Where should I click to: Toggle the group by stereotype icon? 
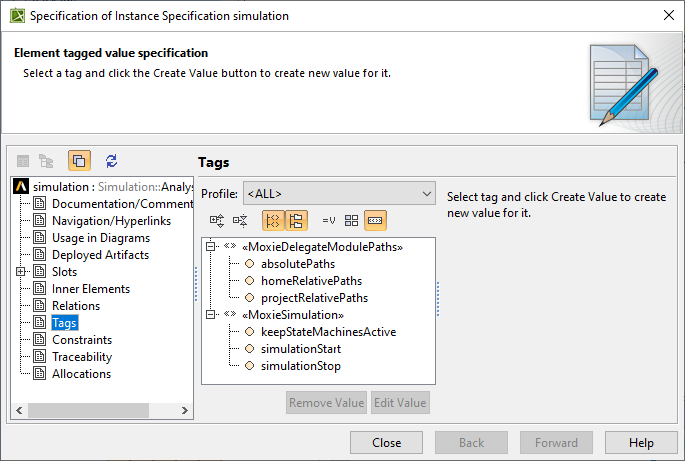coord(273,220)
